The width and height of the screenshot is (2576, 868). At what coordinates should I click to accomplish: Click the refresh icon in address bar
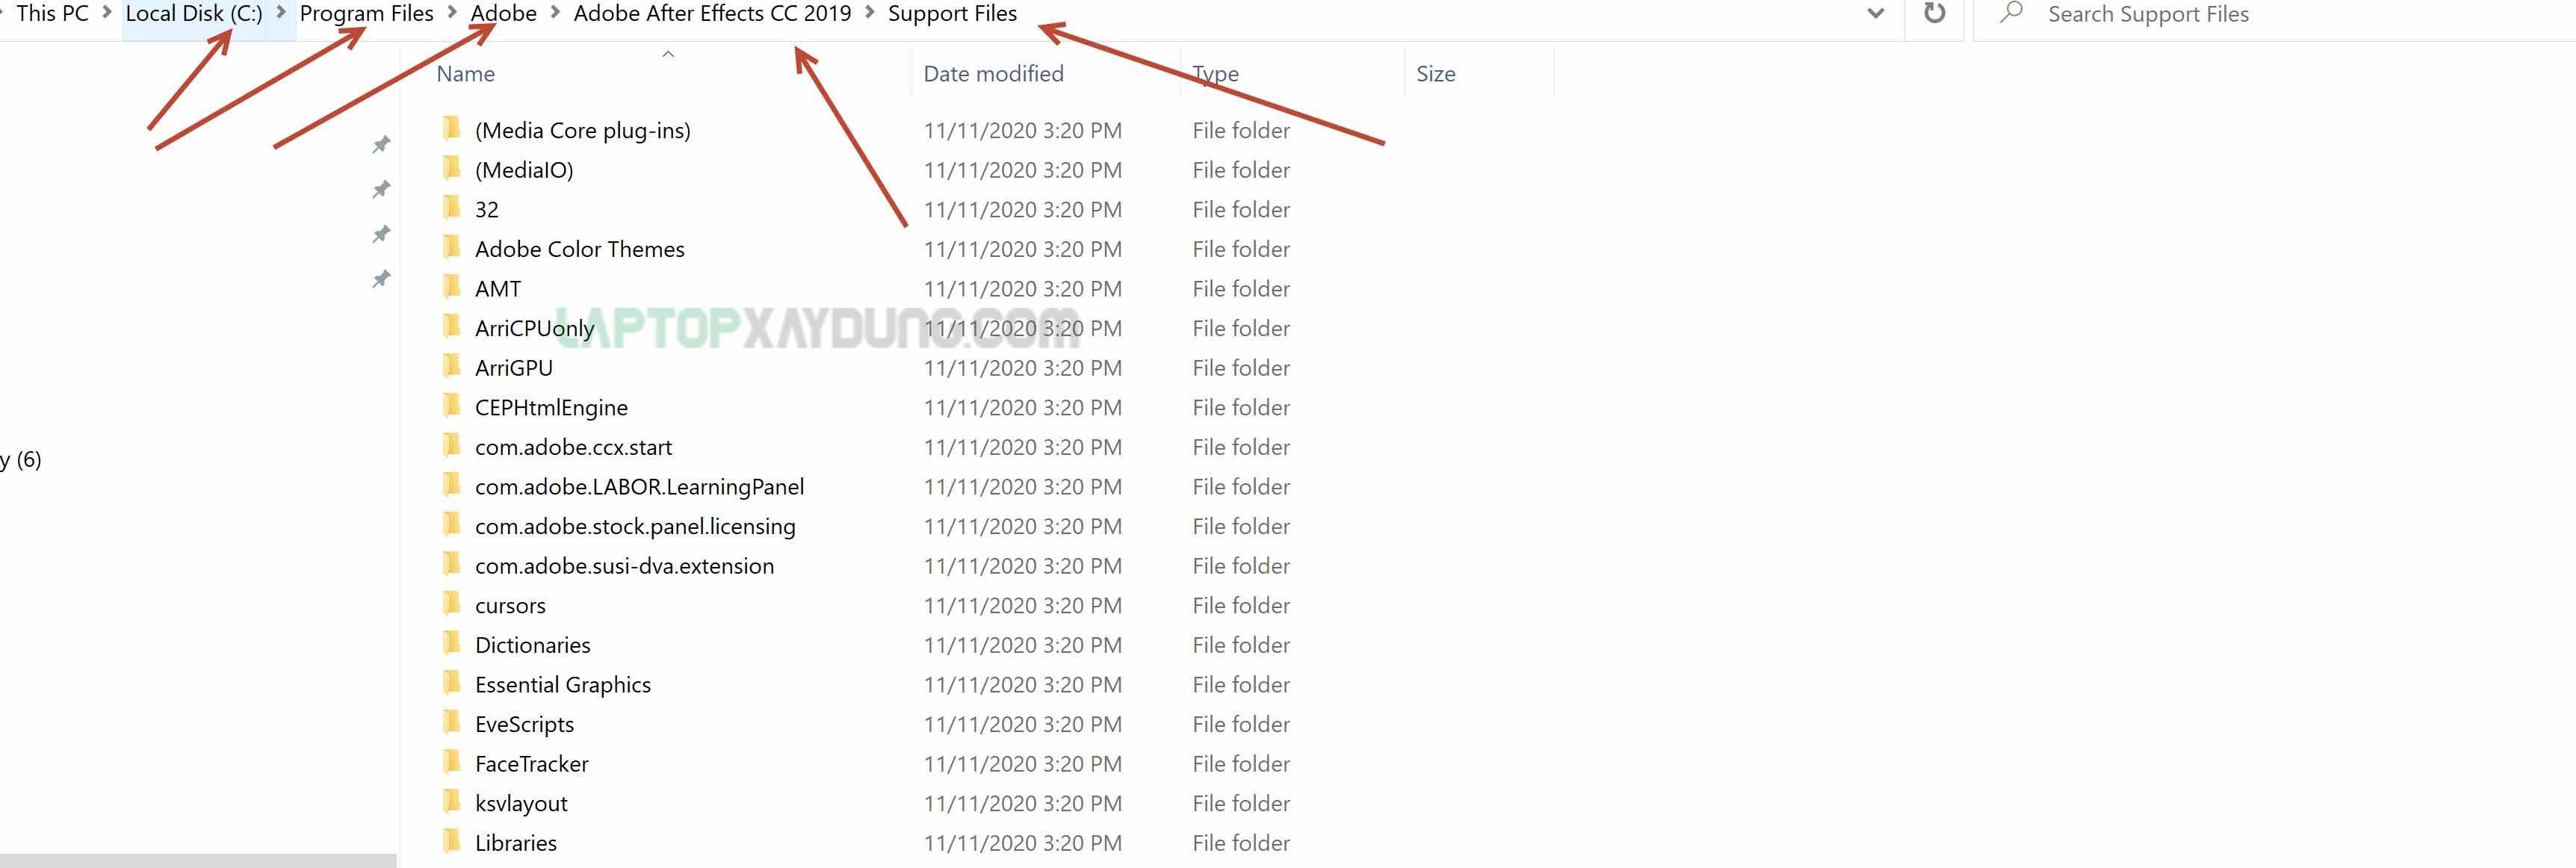tap(1934, 13)
